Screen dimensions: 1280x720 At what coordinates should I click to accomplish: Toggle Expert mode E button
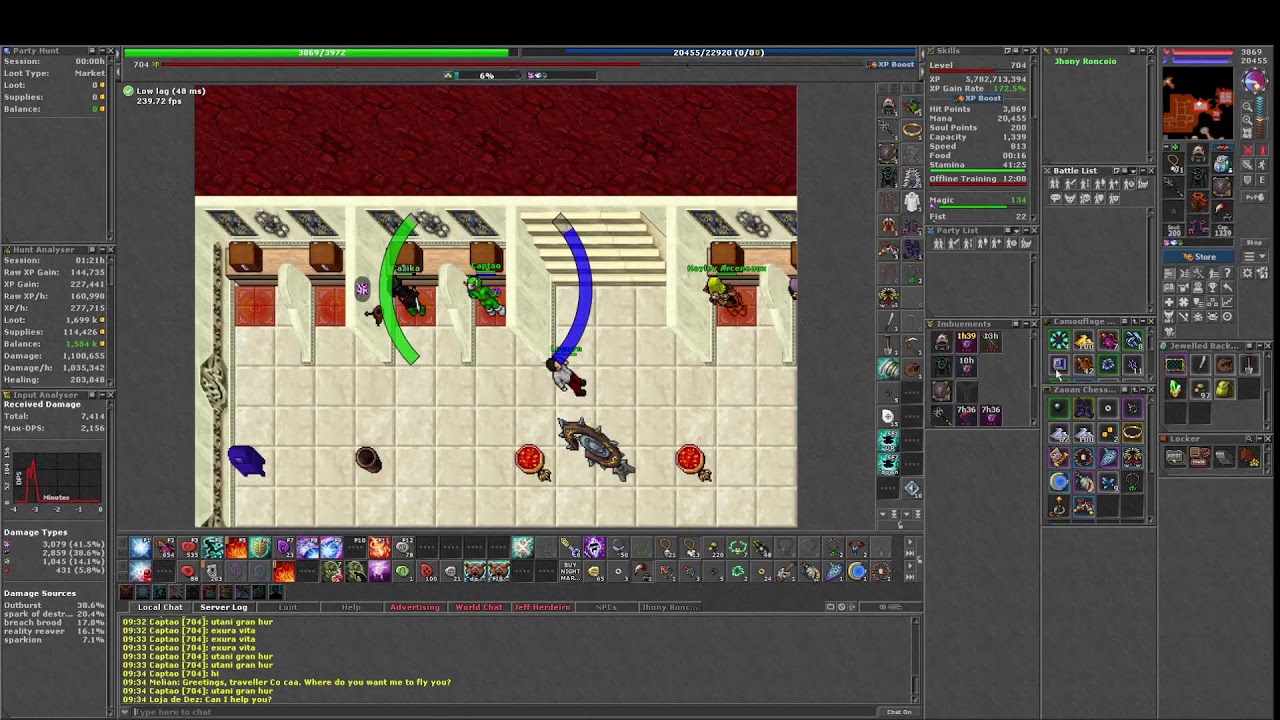(x=1262, y=180)
